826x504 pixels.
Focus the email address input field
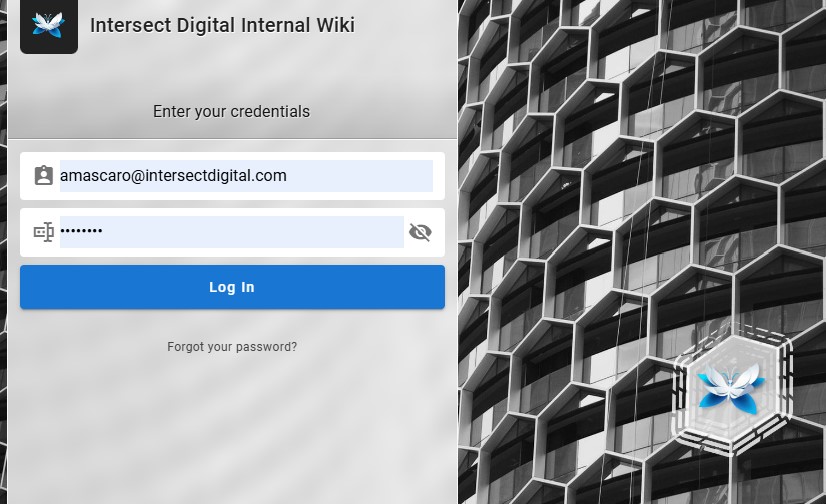246,176
